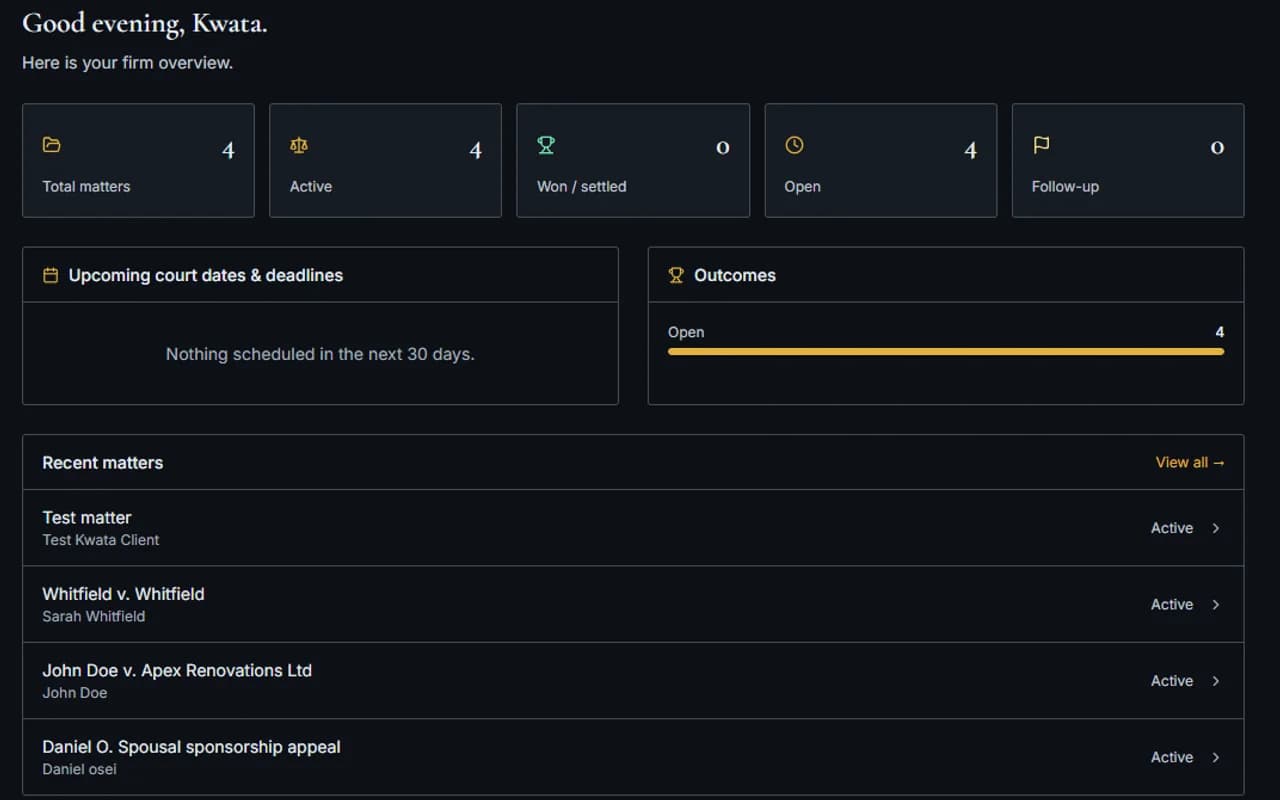
Task: Click the trophy icon on Won / settled card
Action: tap(546, 145)
